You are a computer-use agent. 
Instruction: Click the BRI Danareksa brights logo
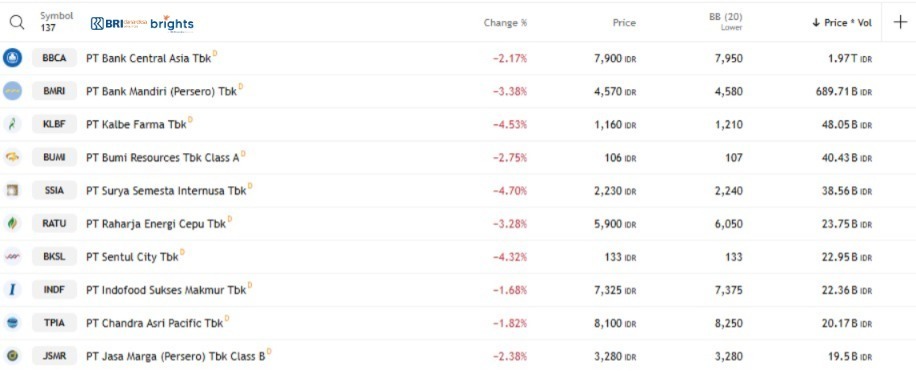(142, 23)
